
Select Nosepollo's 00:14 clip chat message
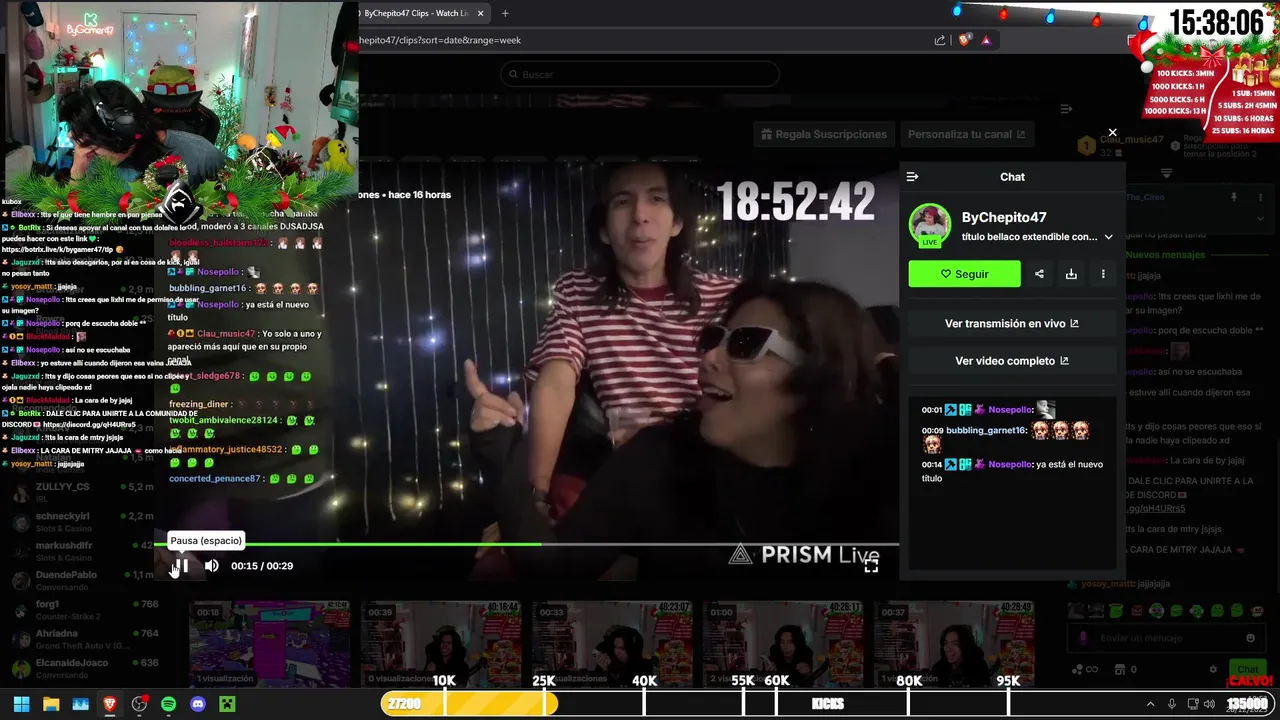click(x=1012, y=471)
